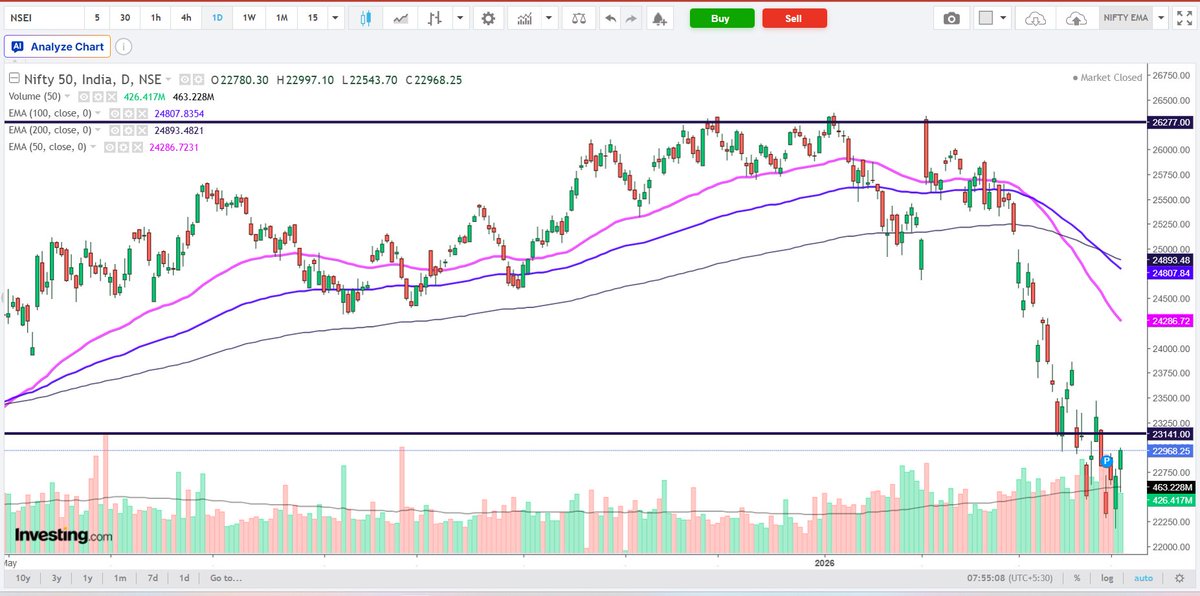This screenshot has height=596, width=1200.
Task: Click the Analyze Chart AI button
Action: pyautogui.click(x=56, y=46)
